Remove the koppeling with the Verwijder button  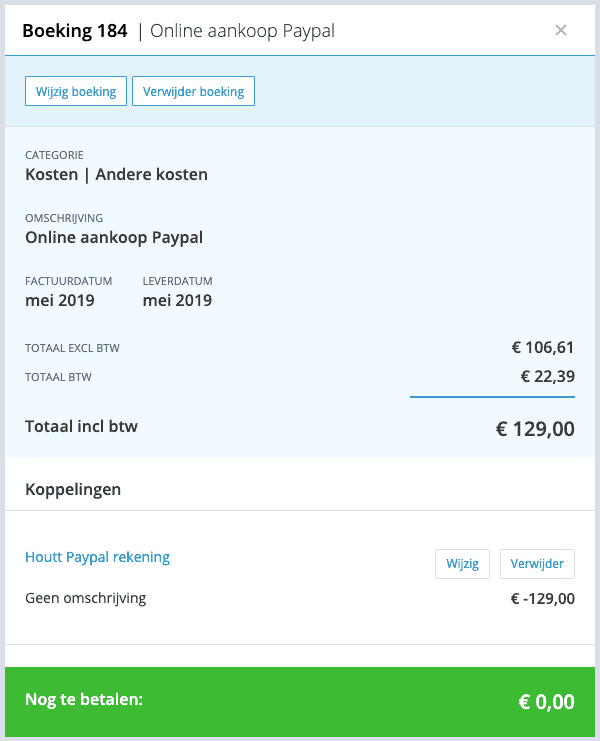[537, 564]
